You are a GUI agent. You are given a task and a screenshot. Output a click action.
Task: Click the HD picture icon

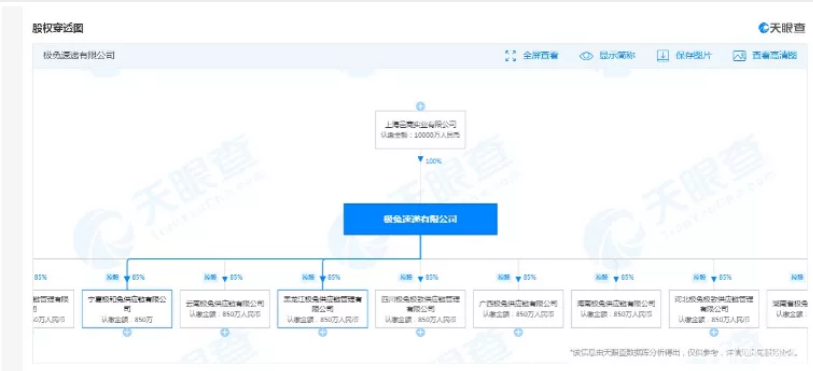739,56
